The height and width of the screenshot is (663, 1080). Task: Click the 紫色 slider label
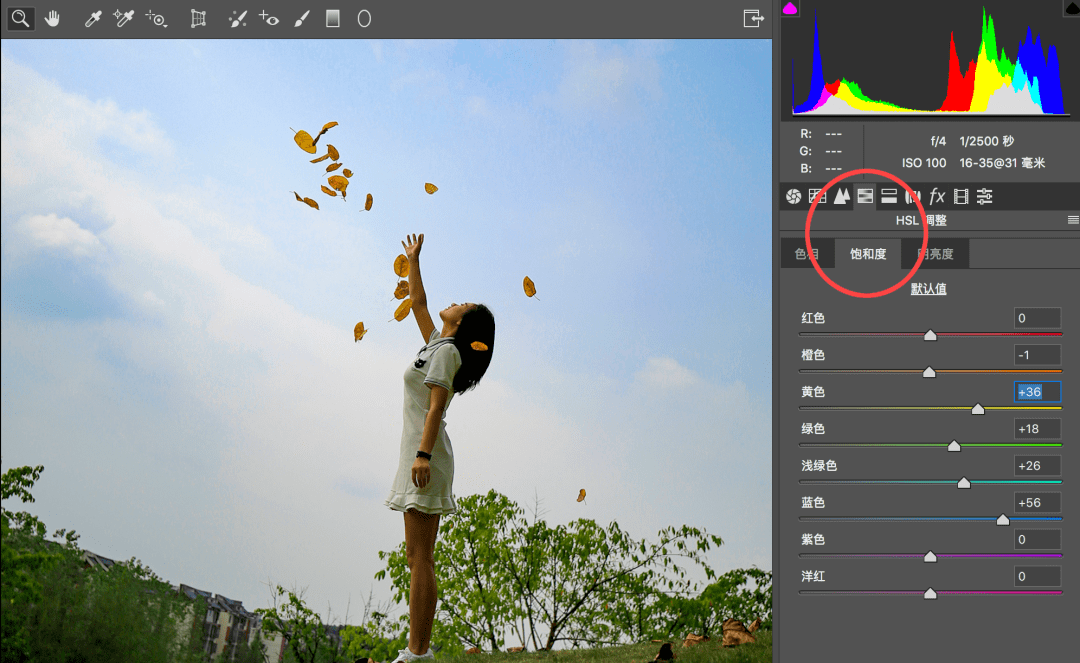tap(813, 540)
